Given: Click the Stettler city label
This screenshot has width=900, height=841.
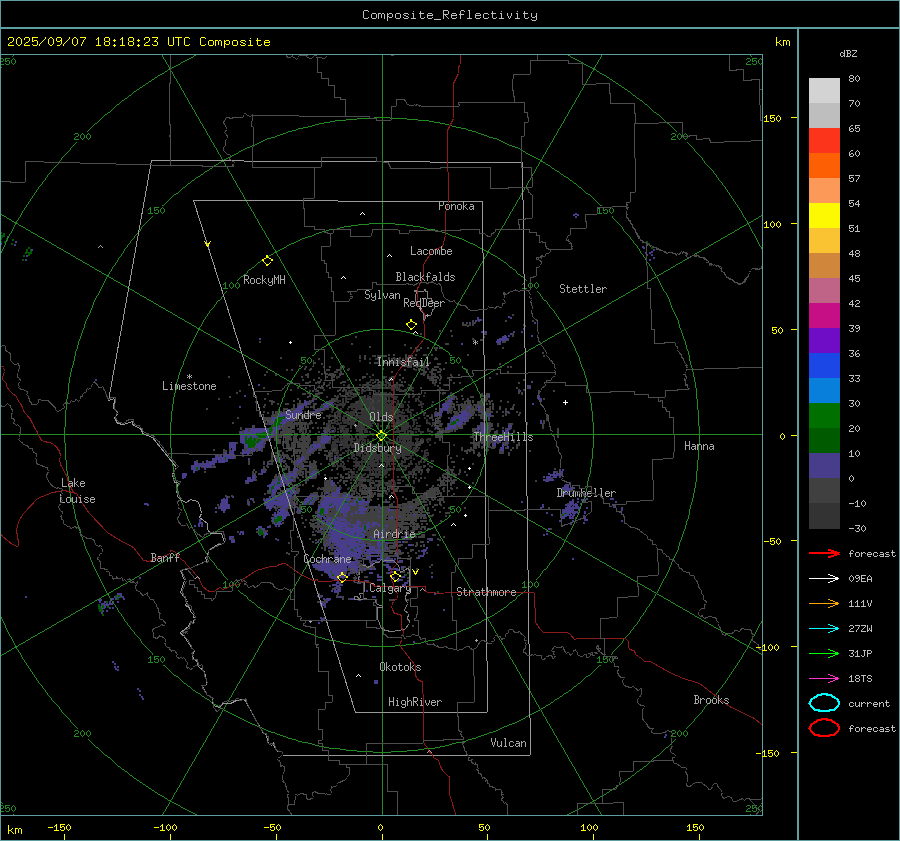Looking at the screenshot, I should point(583,289).
